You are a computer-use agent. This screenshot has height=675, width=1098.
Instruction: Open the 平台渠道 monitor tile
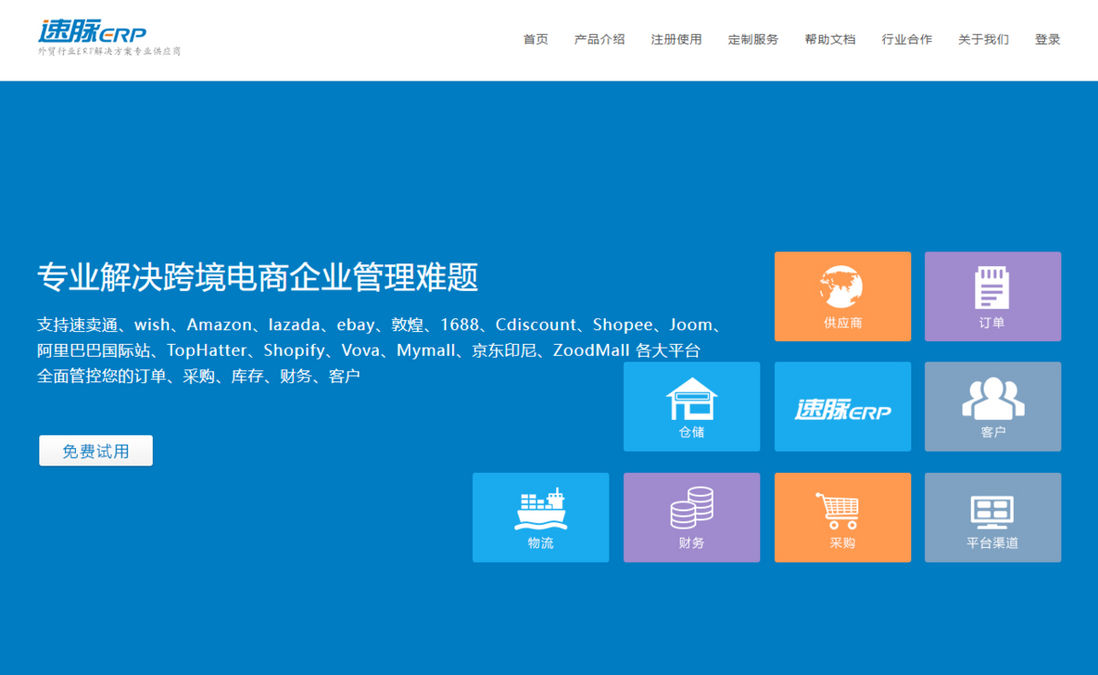992,517
